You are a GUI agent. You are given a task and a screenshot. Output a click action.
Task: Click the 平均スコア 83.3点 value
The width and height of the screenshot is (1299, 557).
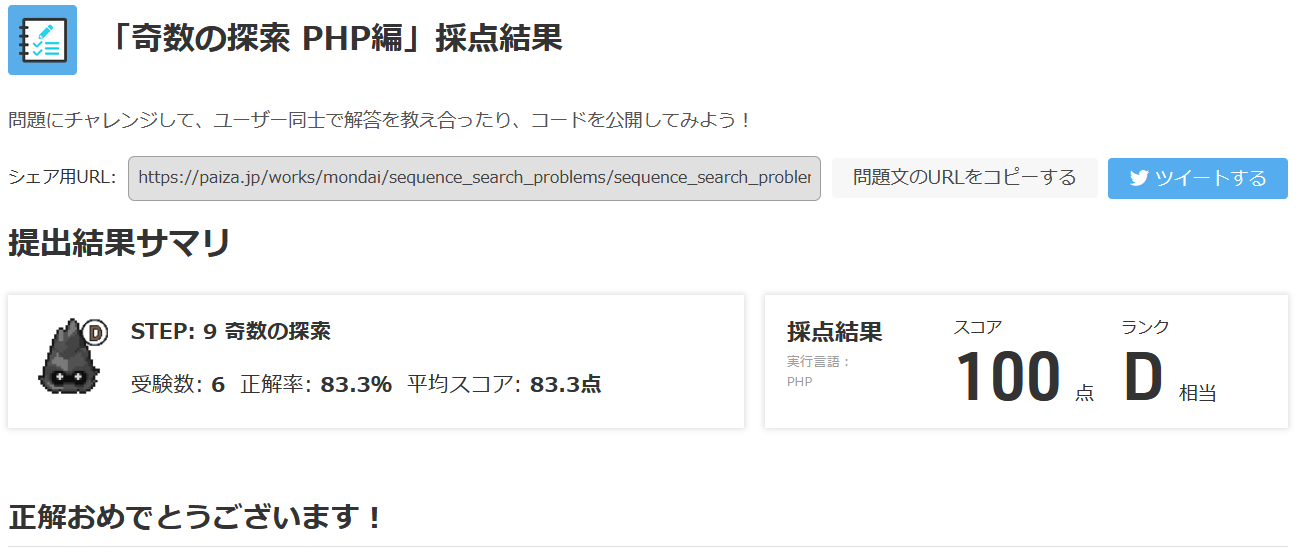coord(565,384)
